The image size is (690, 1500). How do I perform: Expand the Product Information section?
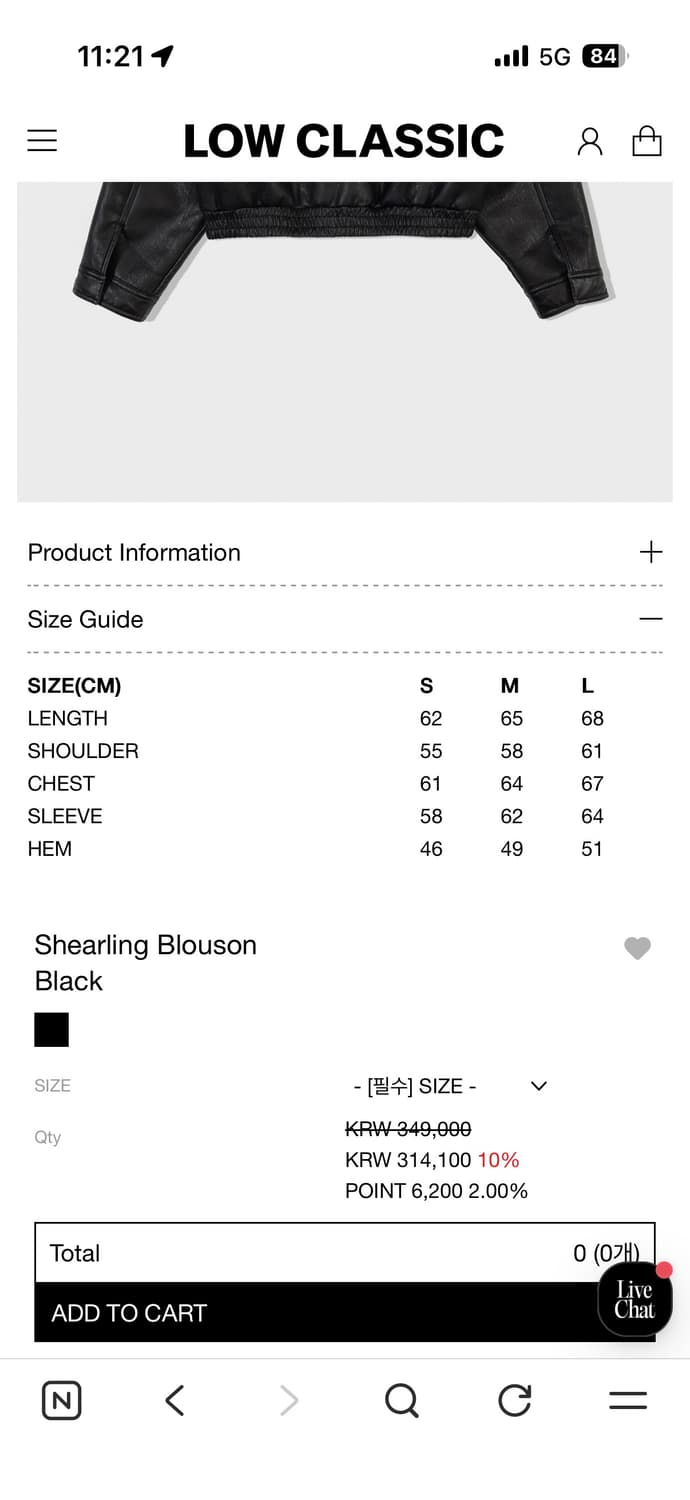(650, 552)
